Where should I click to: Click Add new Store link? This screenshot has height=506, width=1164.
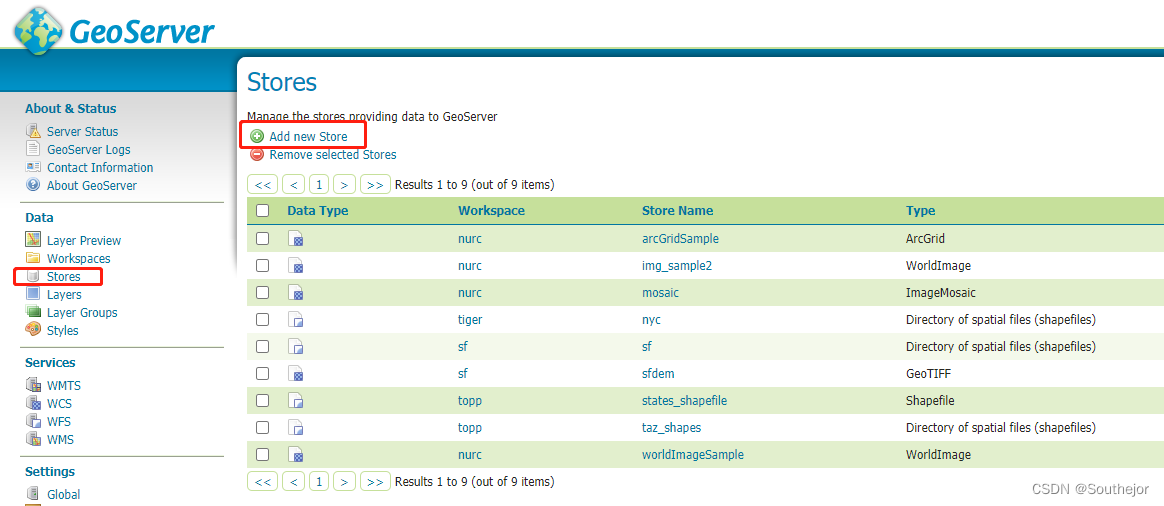click(x=308, y=137)
